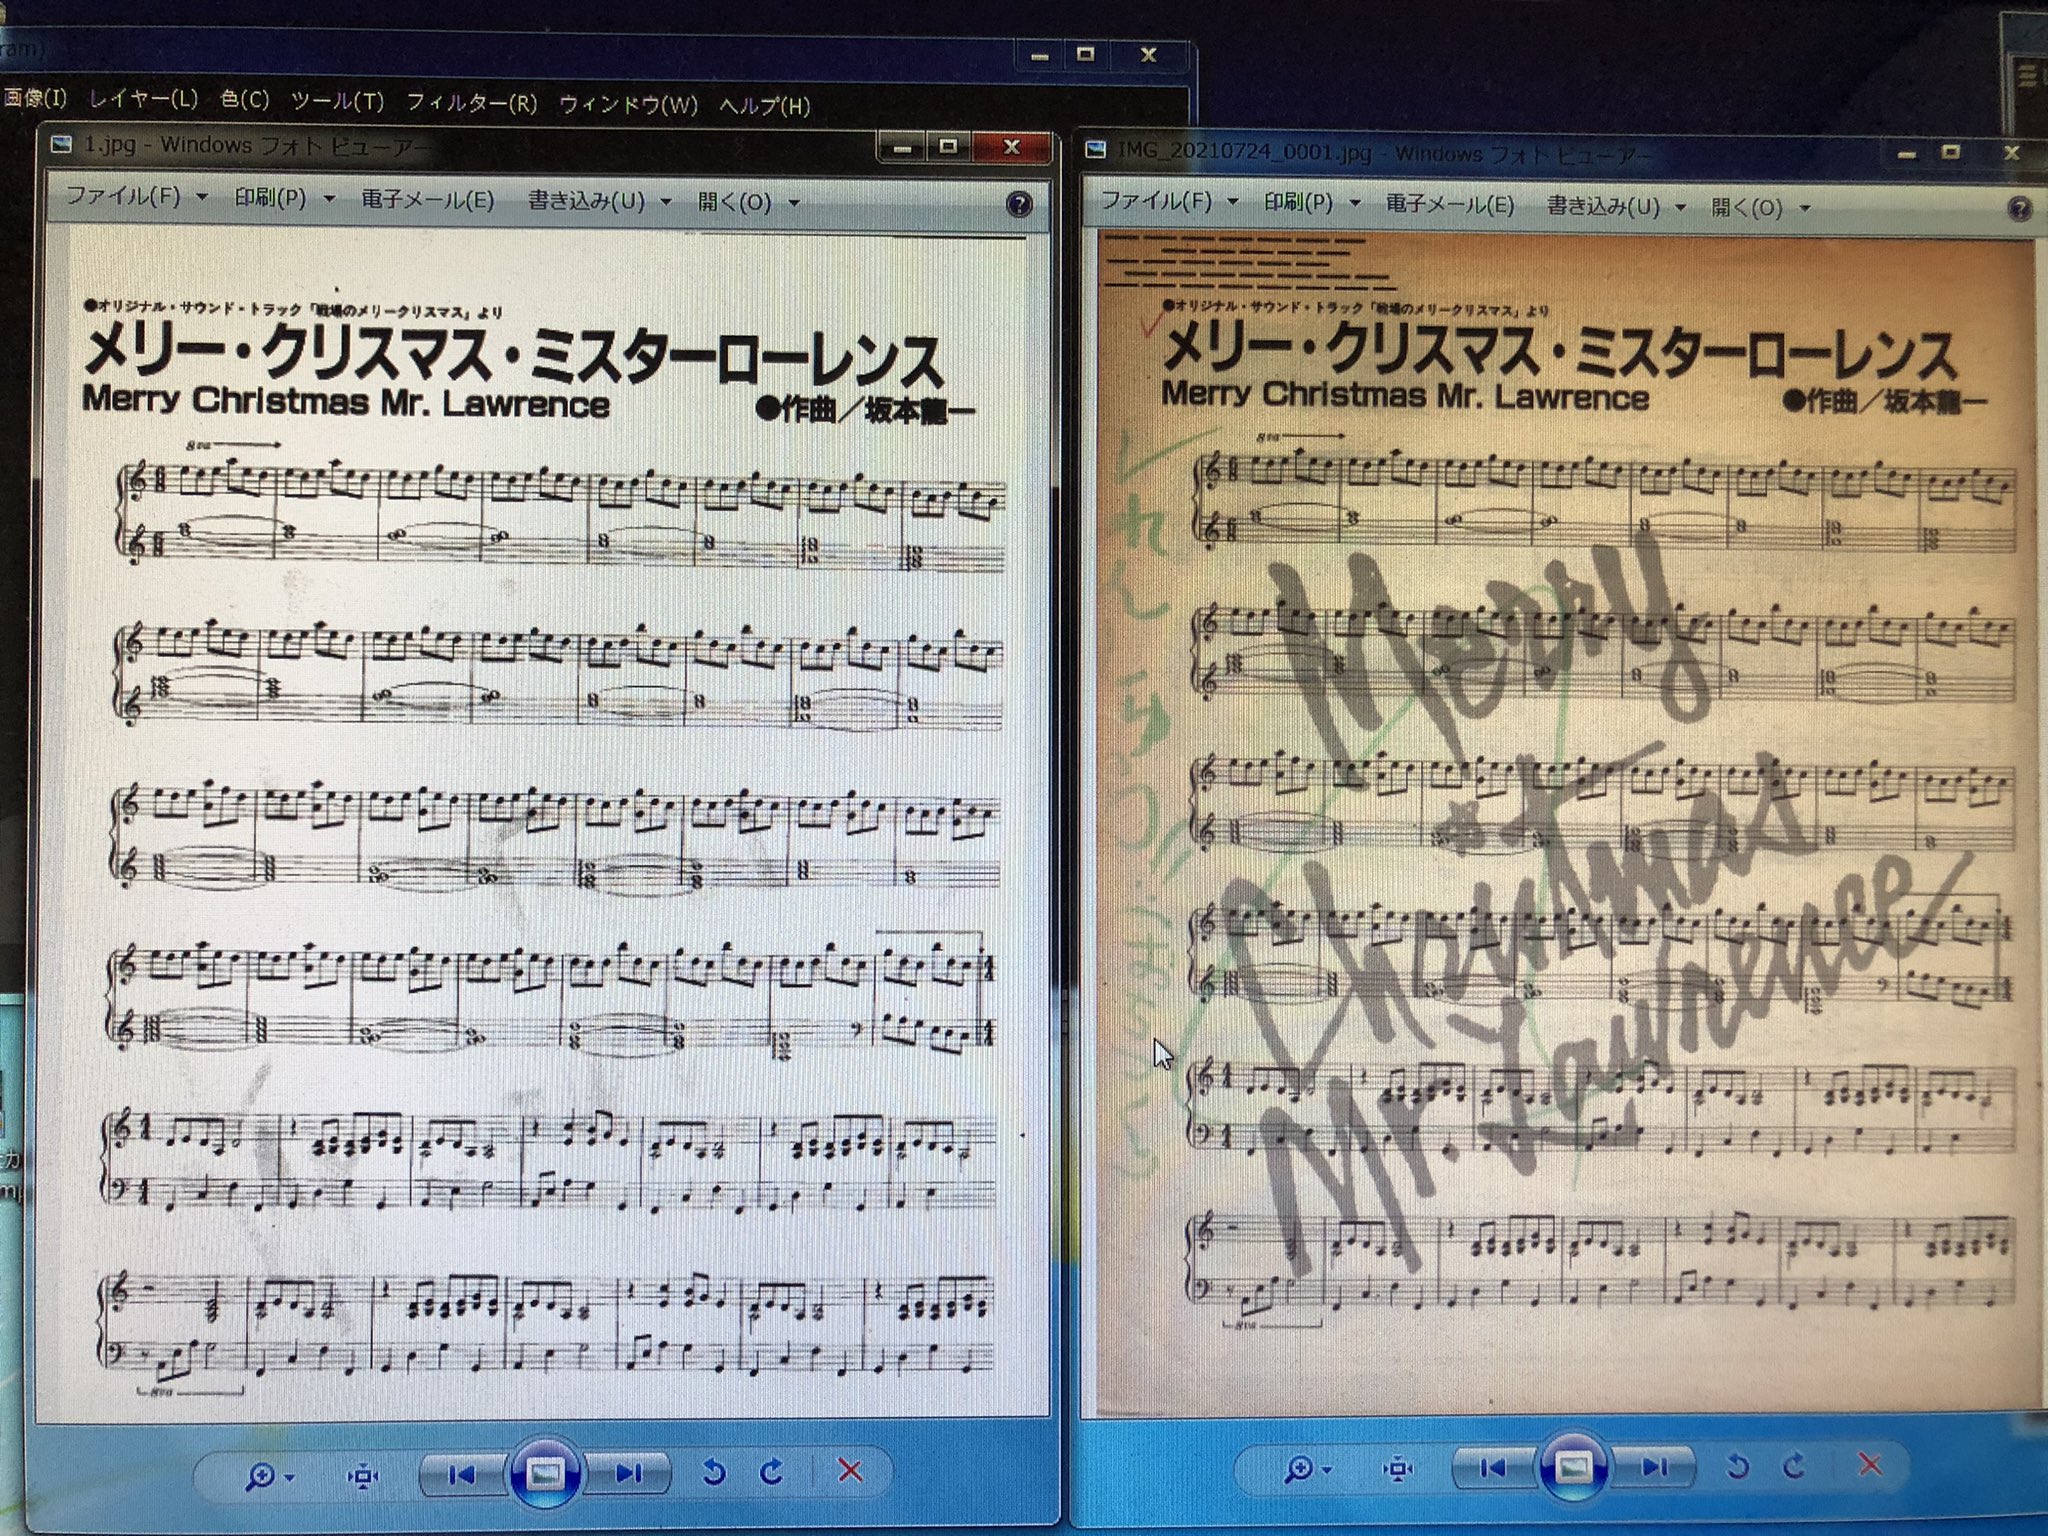Rotate counterclockwise in IMG_20210724_0001.jpg viewer
This screenshot has width=2048, height=1536.
[x=1737, y=1466]
